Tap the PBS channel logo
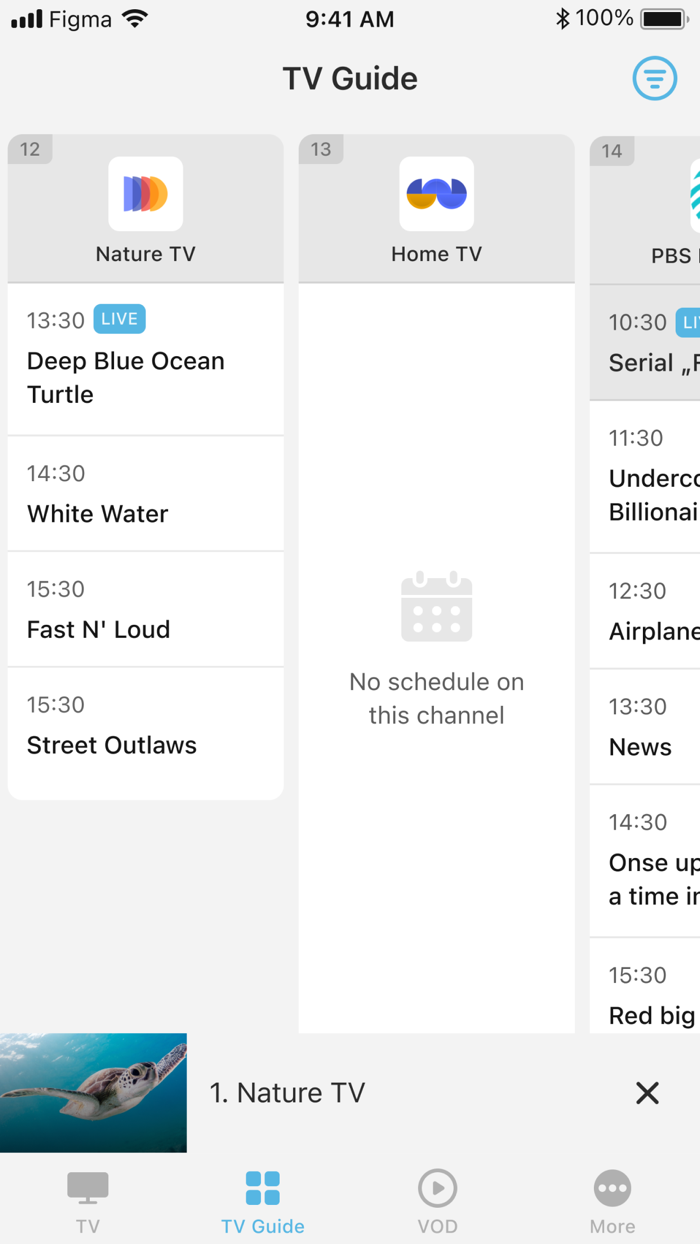This screenshot has height=1244, width=700. tap(692, 194)
